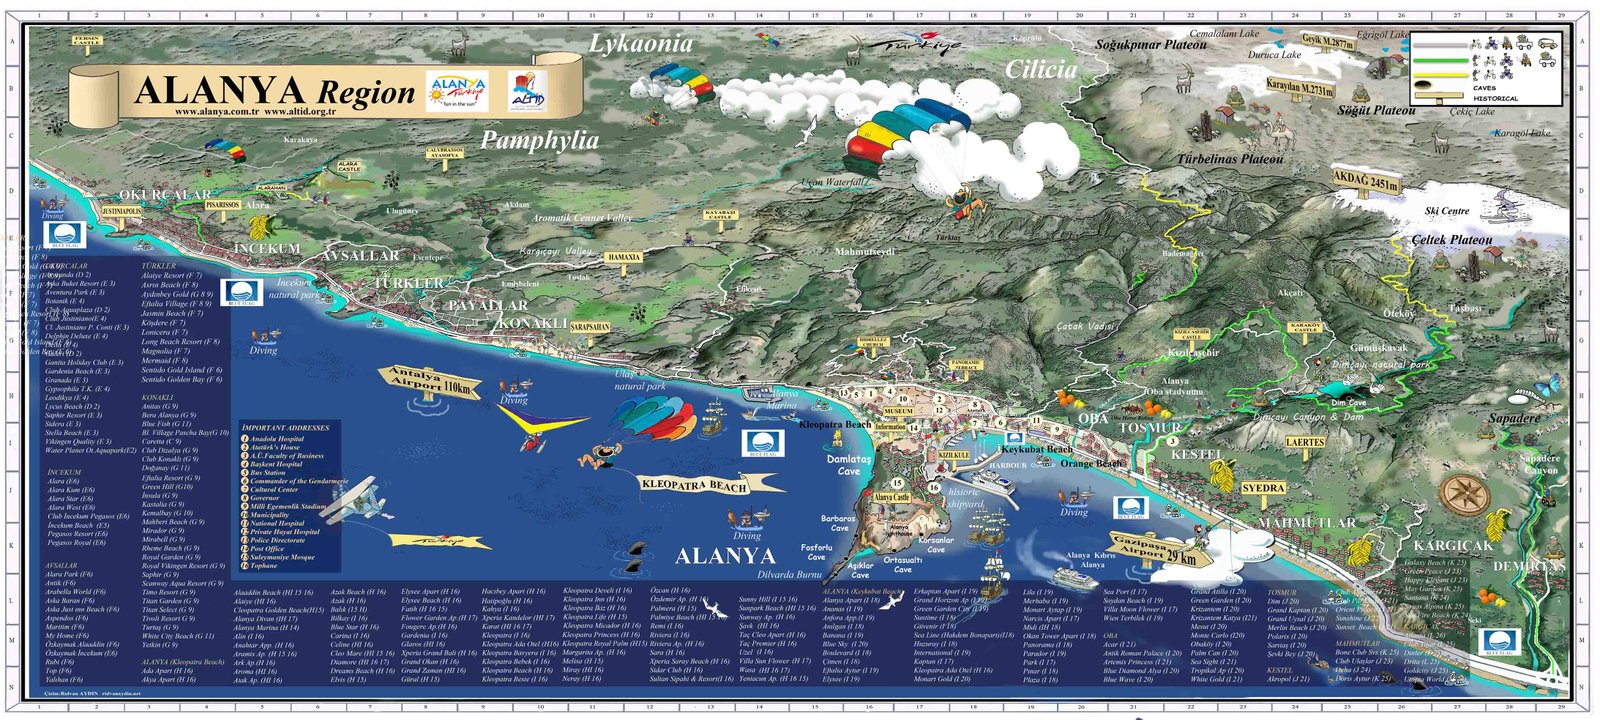Click the Alanya Castle sign
Viewport: 1600px width, 720px height.
coord(892,497)
